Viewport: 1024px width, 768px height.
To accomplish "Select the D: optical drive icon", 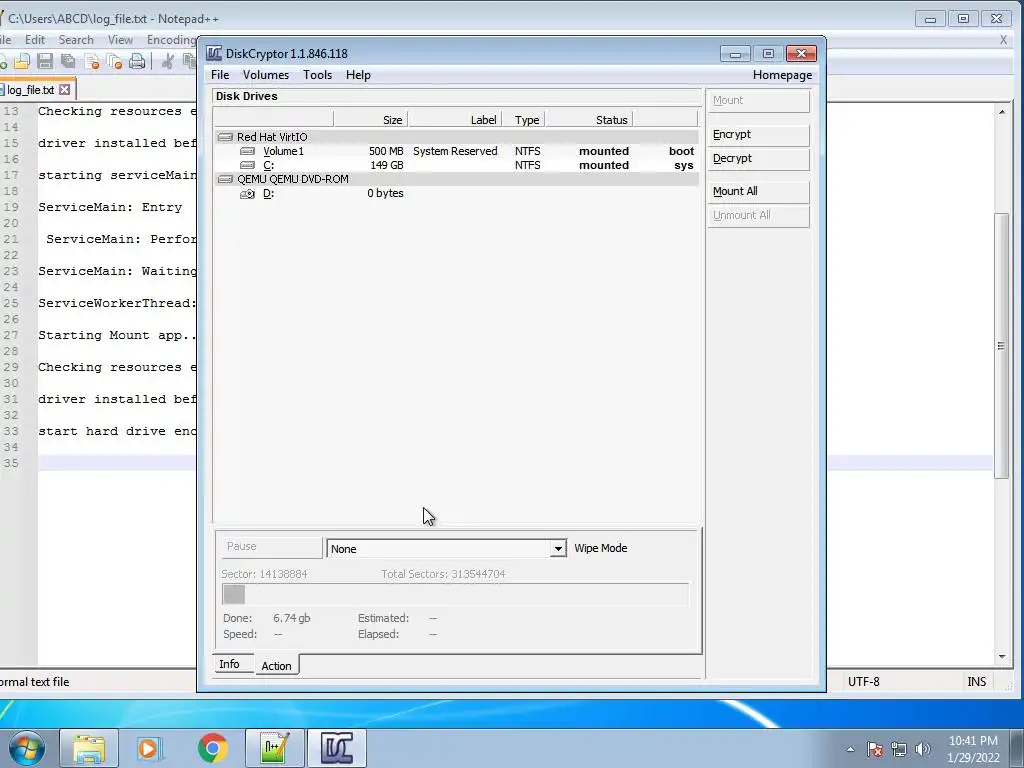I will coord(248,193).
